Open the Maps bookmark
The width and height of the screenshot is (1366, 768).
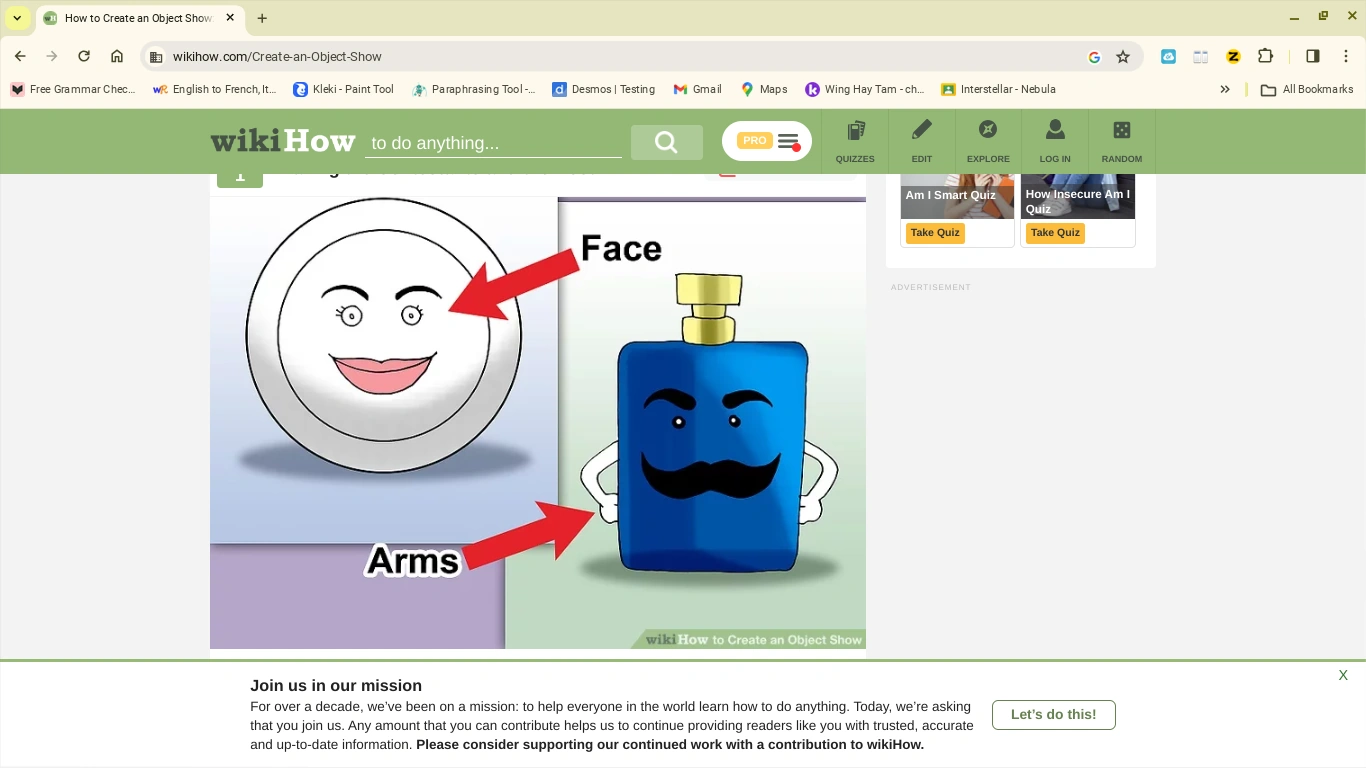pos(763,89)
